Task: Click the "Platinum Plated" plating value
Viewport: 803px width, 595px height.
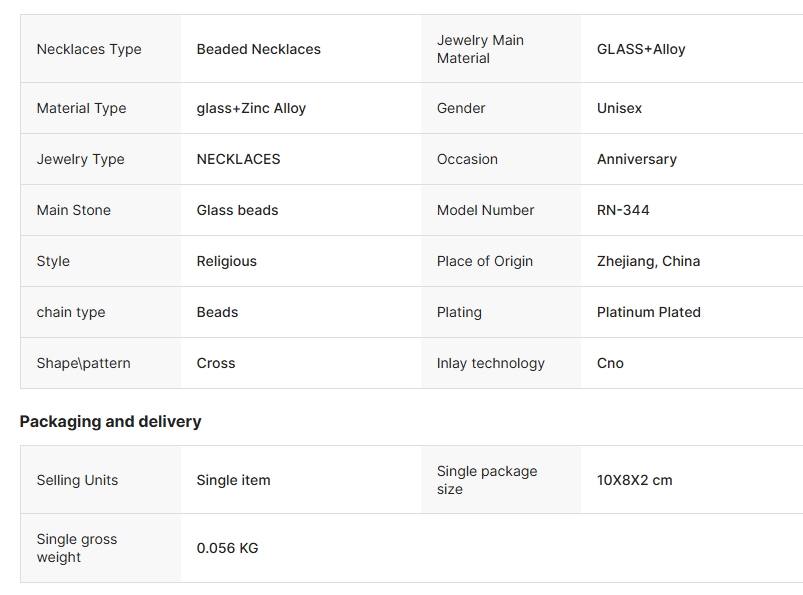Action: point(648,312)
